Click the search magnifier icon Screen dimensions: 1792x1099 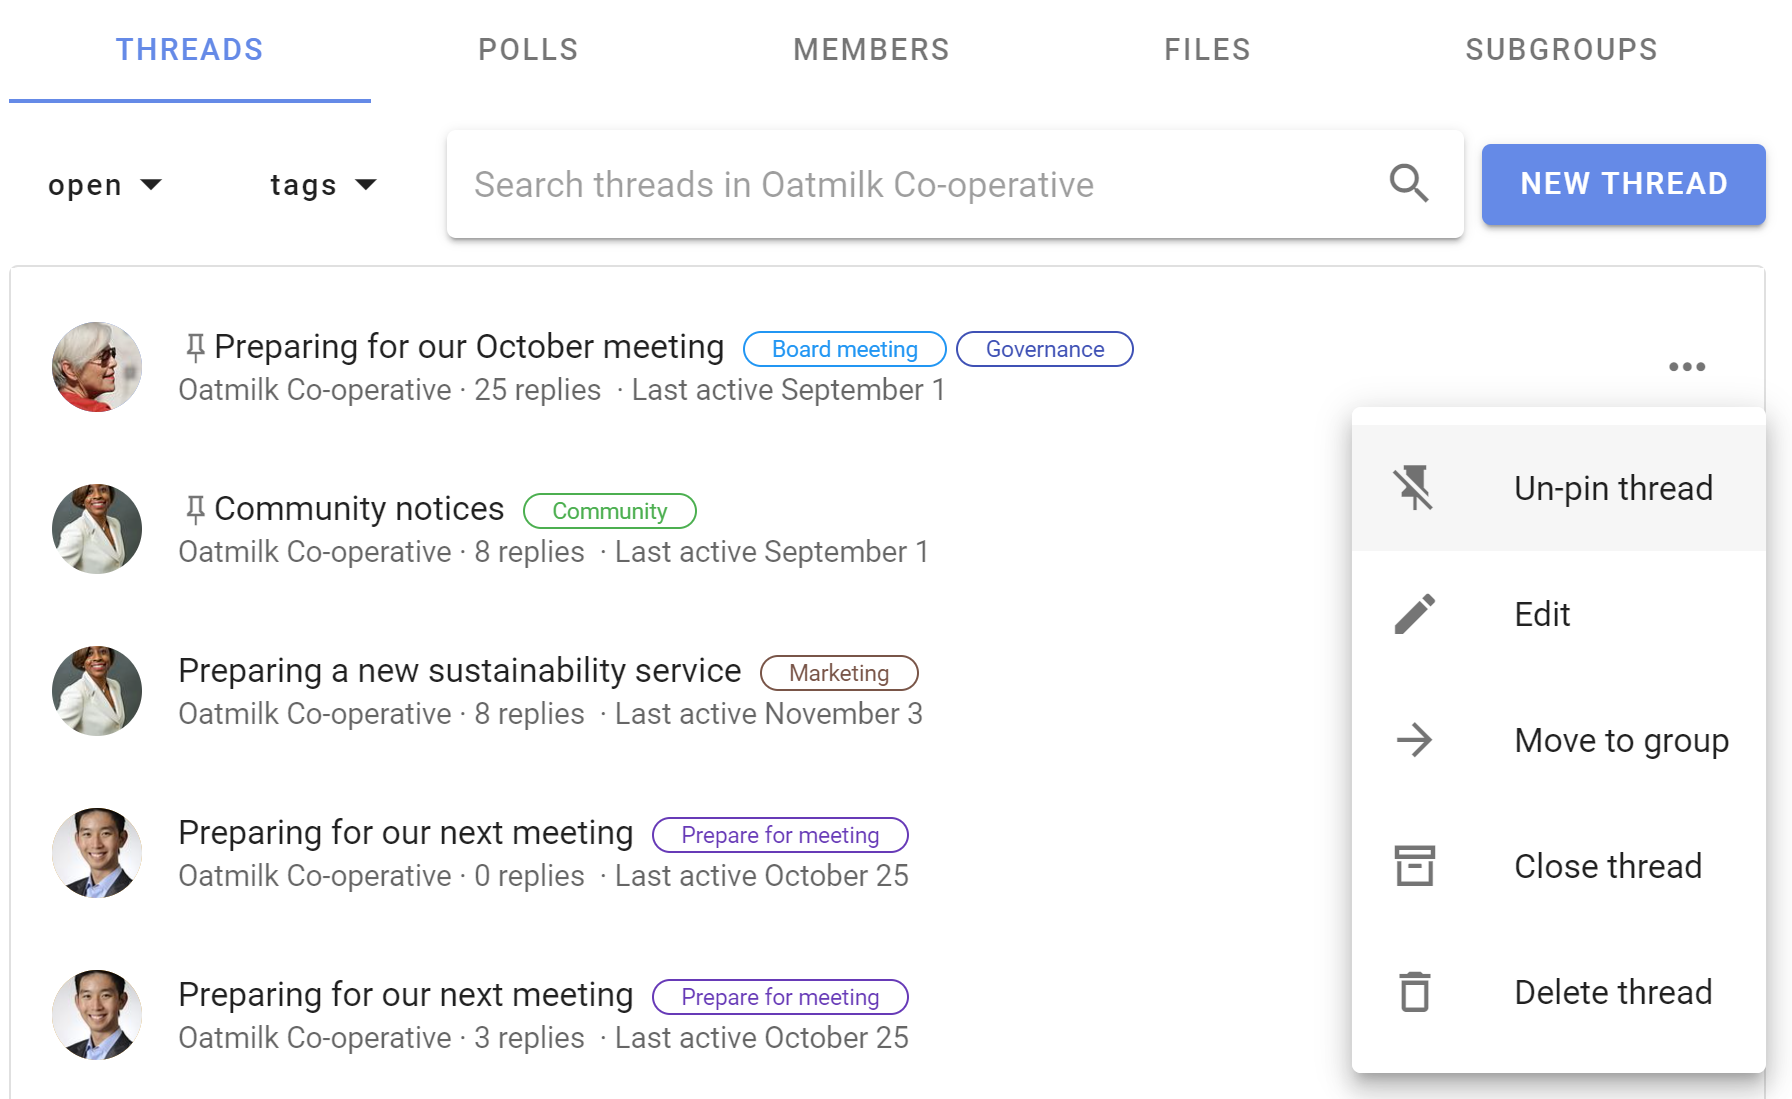(1408, 184)
